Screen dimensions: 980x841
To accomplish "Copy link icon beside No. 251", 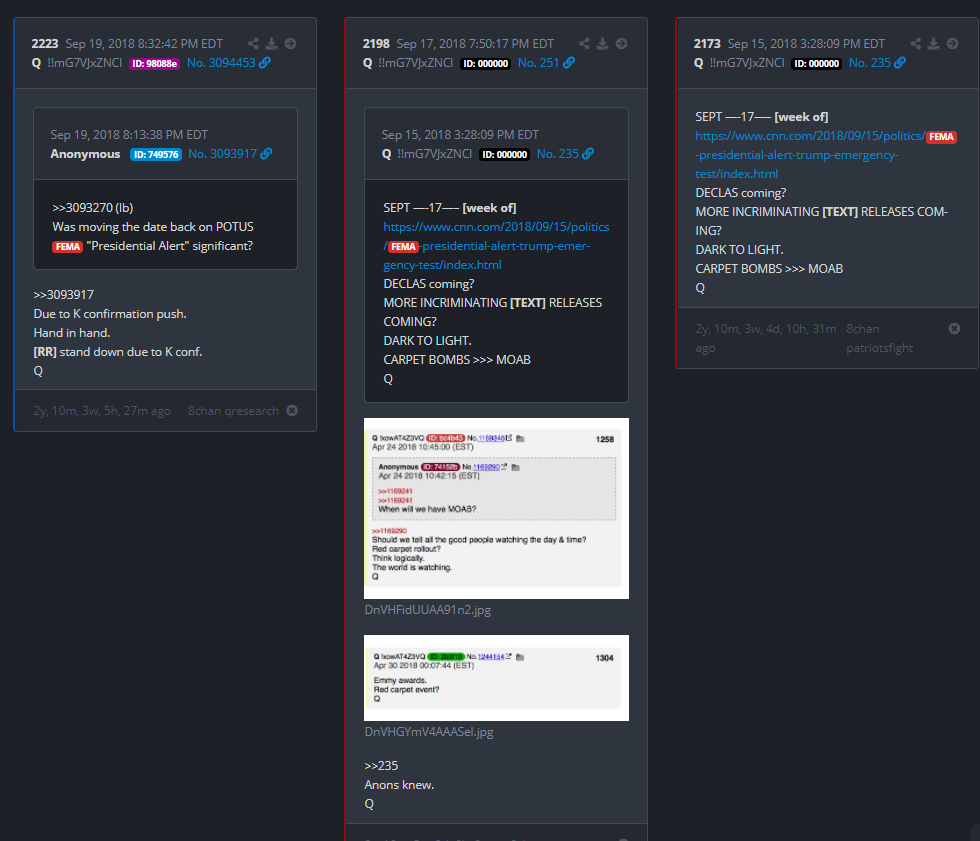I will (x=569, y=62).
